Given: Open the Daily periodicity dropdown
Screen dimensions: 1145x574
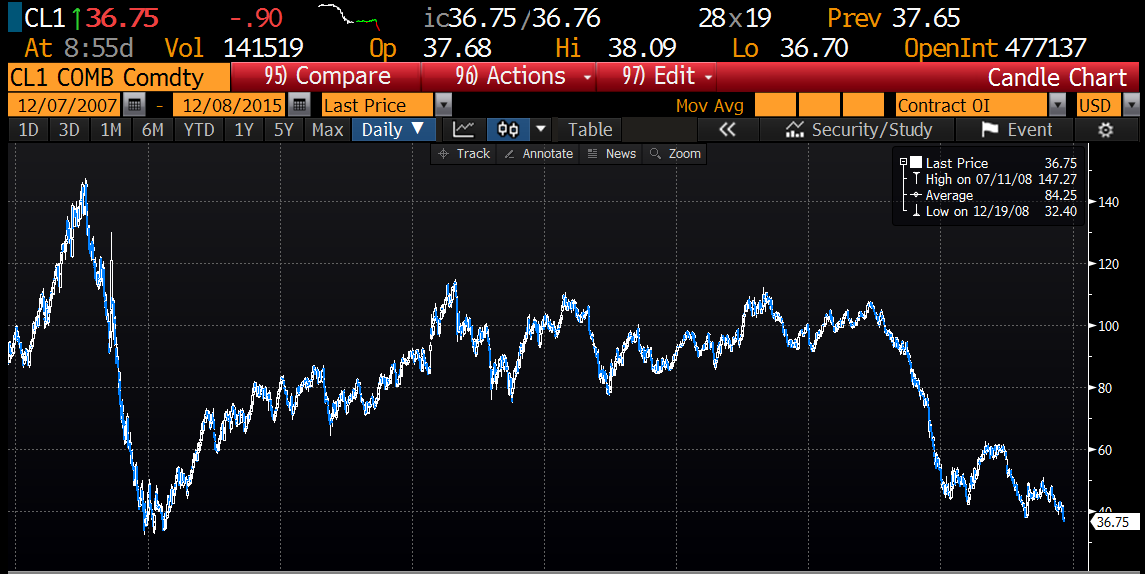Looking at the screenshot, I should coord(418,129).
